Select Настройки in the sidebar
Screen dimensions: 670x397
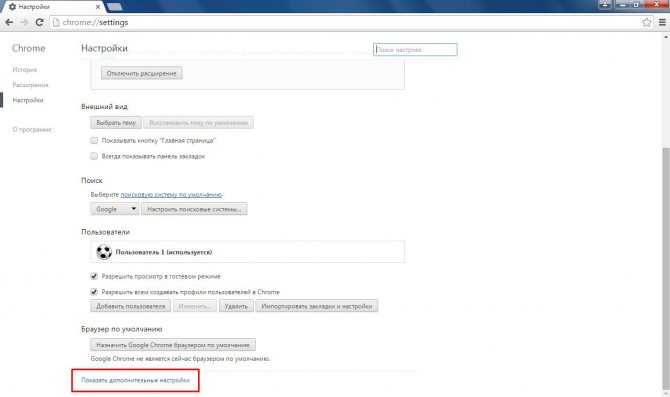point(28,100)
